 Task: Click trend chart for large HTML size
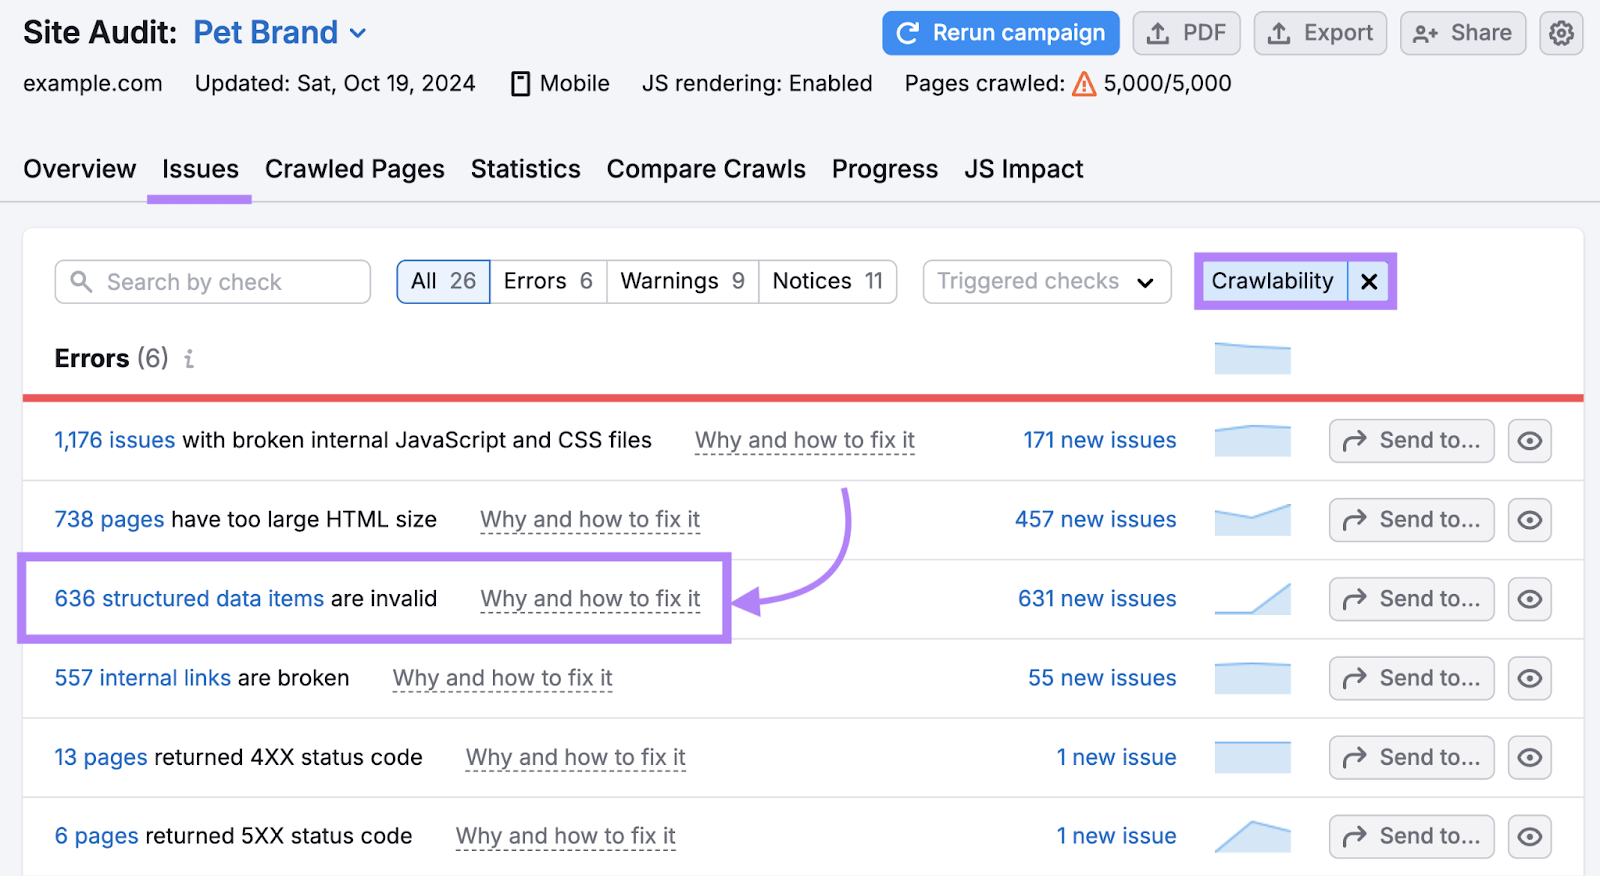coord(1253,520)
